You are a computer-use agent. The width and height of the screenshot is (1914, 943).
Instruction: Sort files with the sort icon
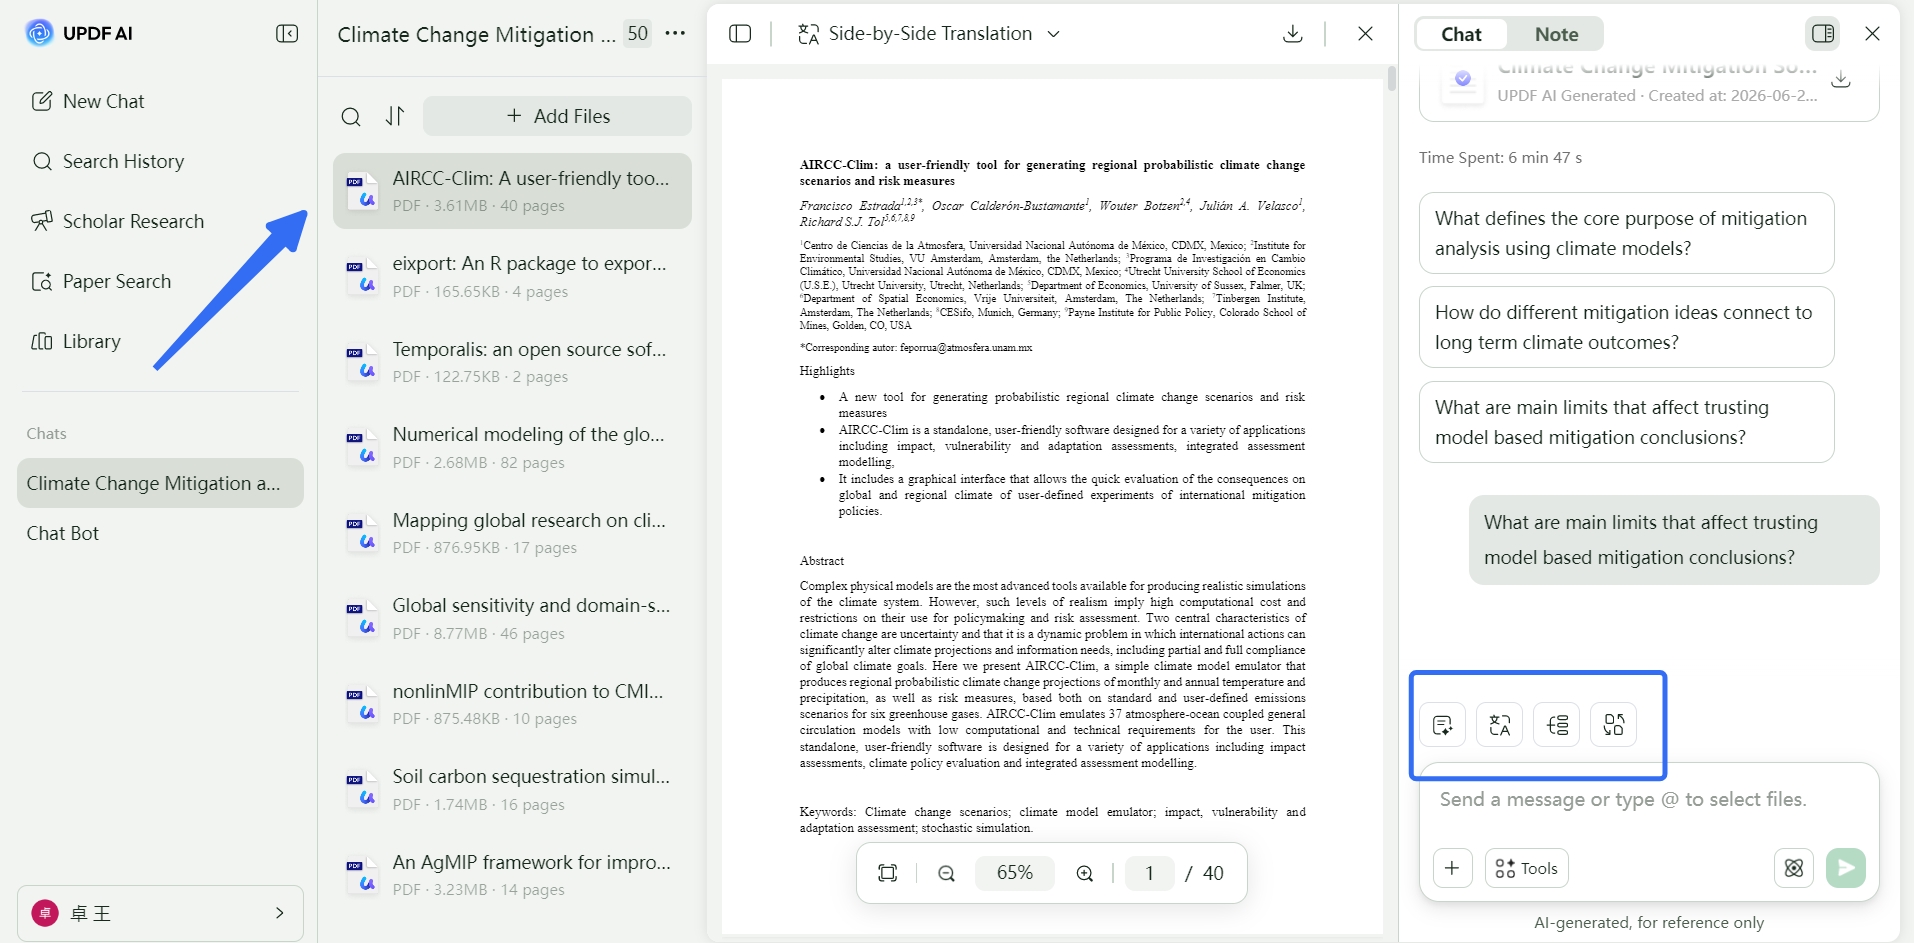395,117
